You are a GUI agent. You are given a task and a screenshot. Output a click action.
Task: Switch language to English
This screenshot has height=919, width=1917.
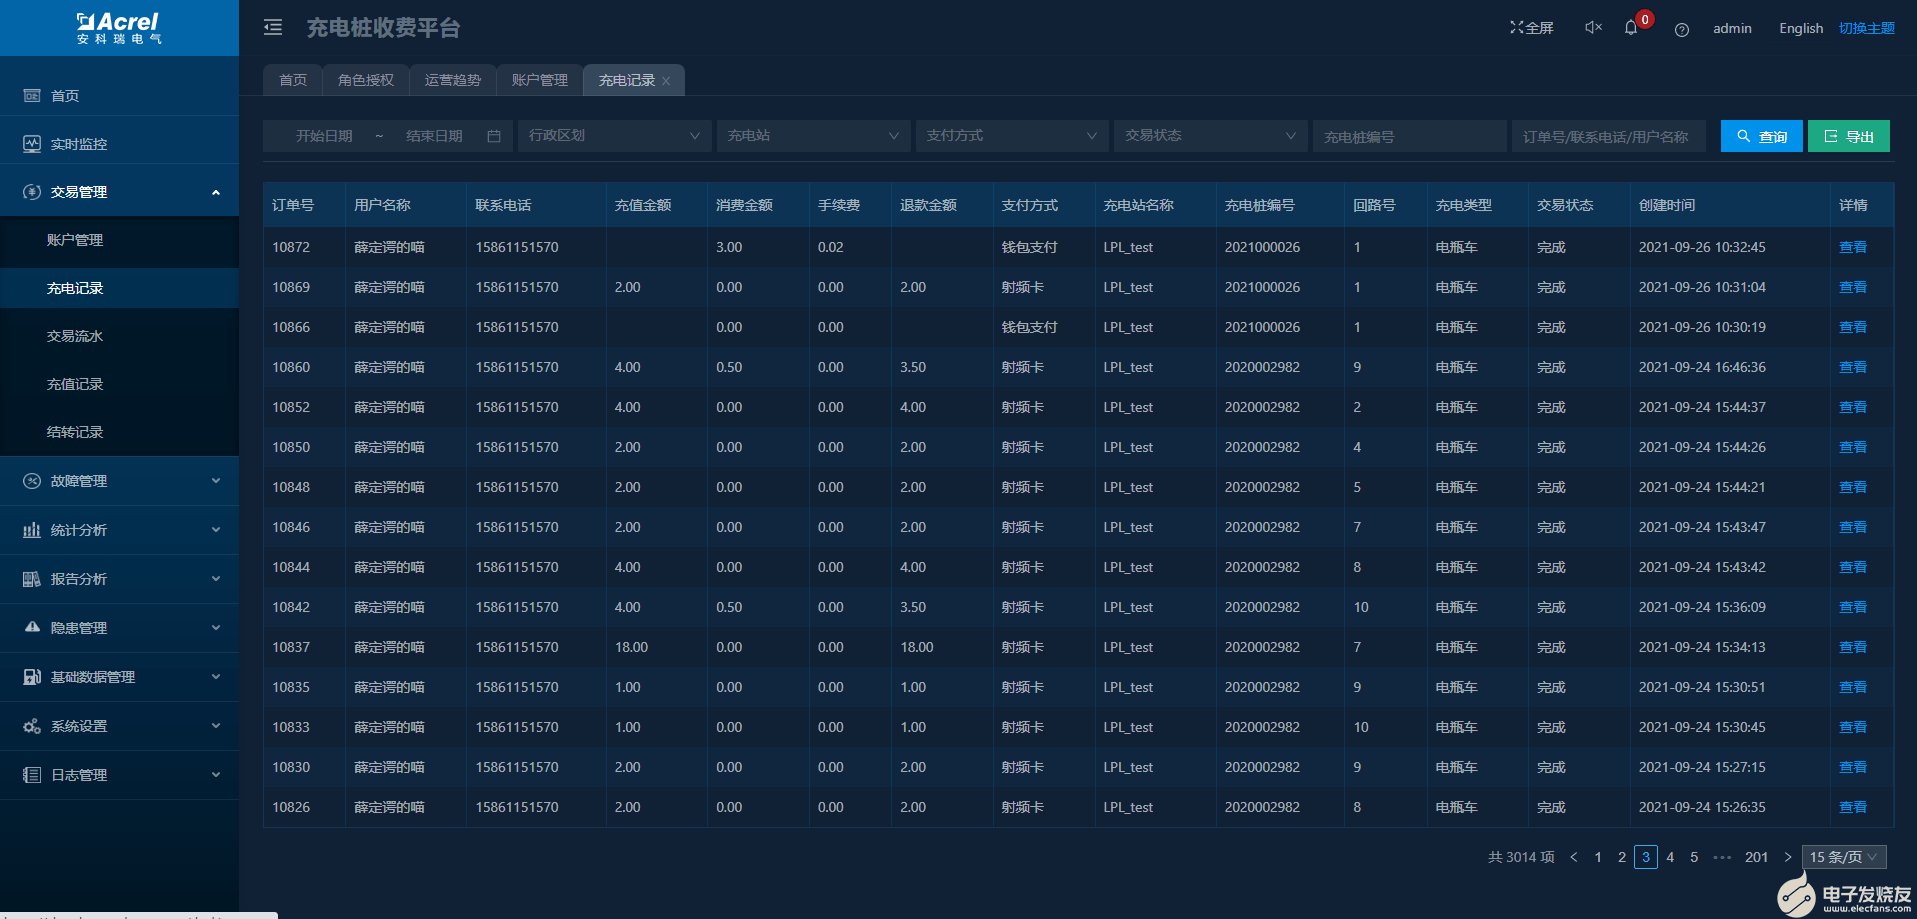pyautogui.click(x=1801, y=28)
